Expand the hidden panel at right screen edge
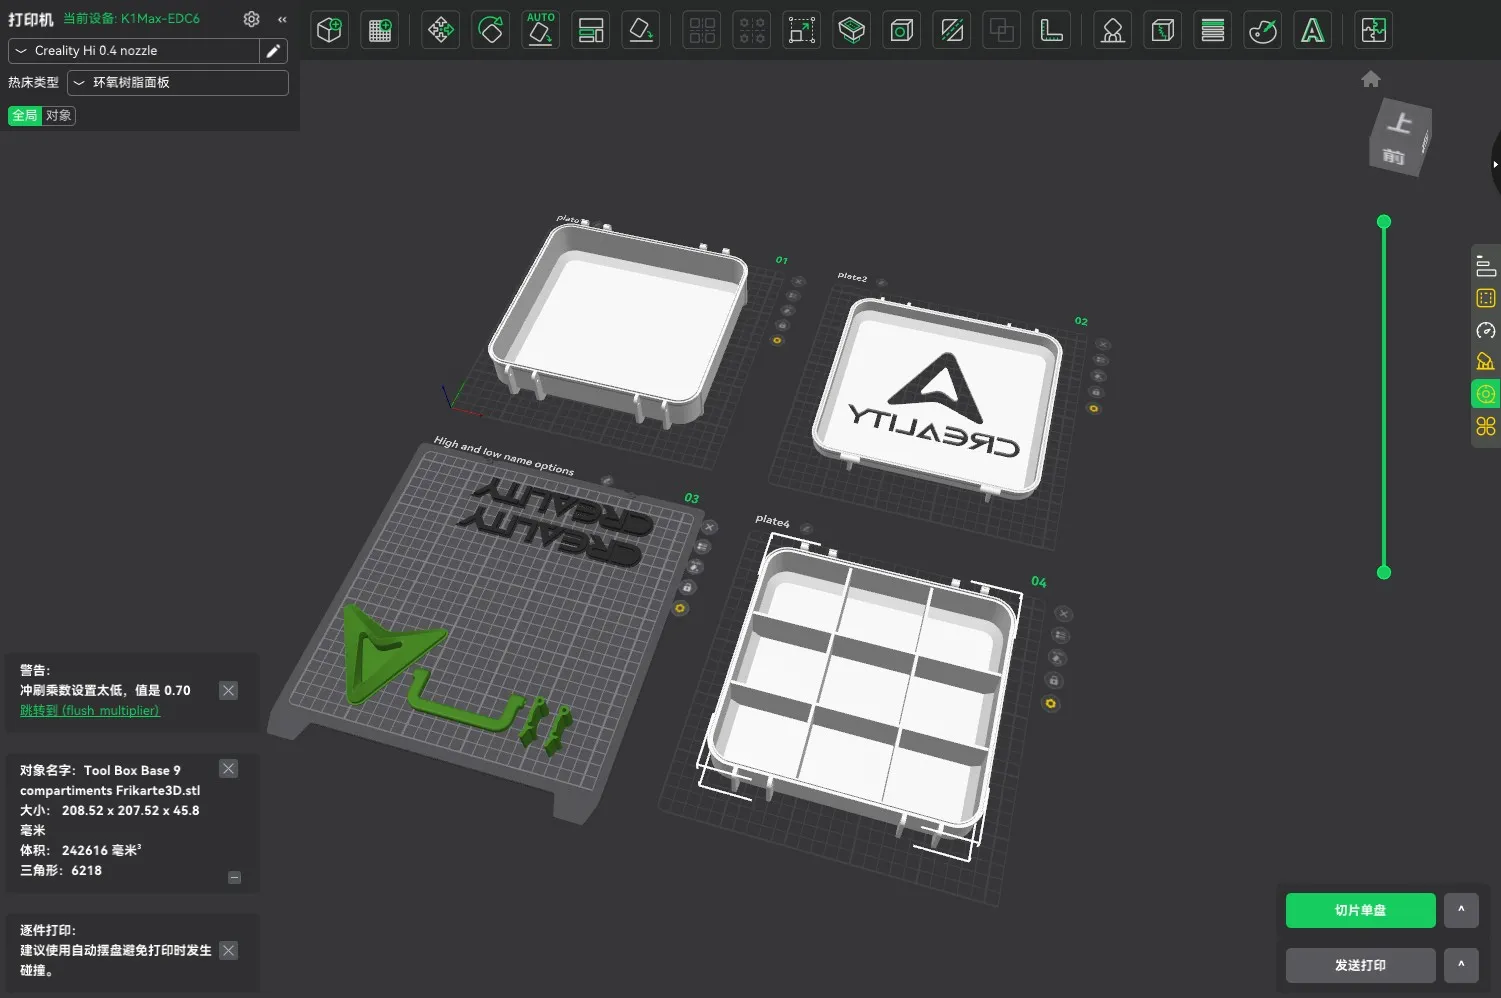This screenshot has height=998, width=1501. pos(1495,164)
